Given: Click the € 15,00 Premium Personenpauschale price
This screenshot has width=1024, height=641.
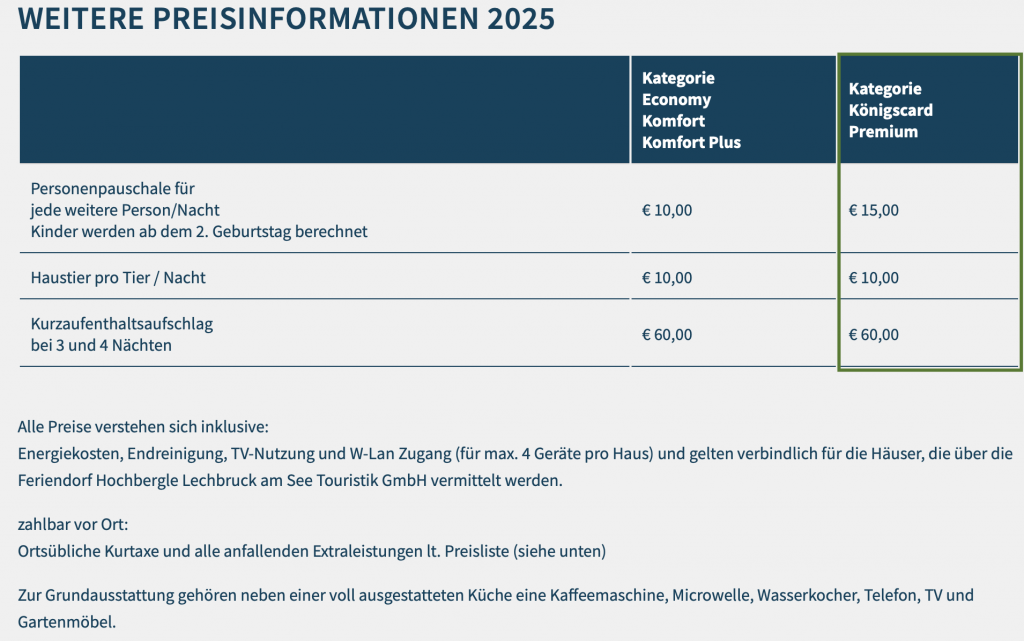Looking at the screenshot, I should click(874, 210).
